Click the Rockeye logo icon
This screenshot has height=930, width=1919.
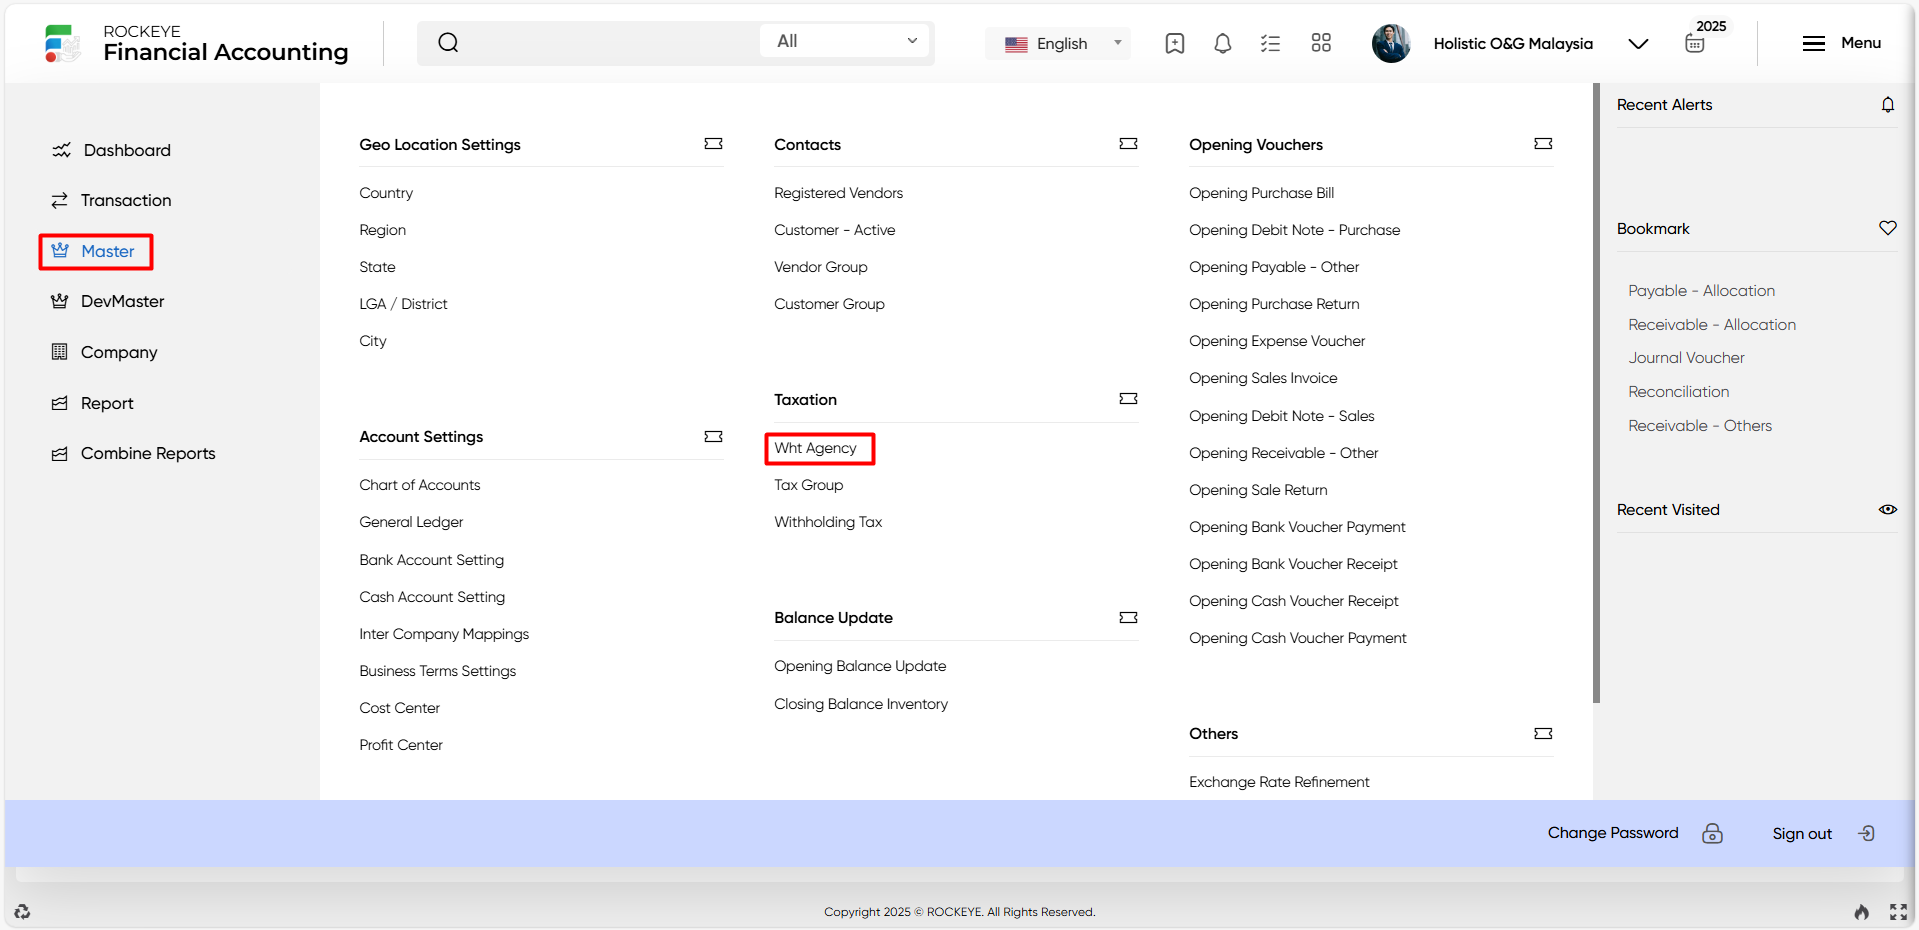click(62, 43)
